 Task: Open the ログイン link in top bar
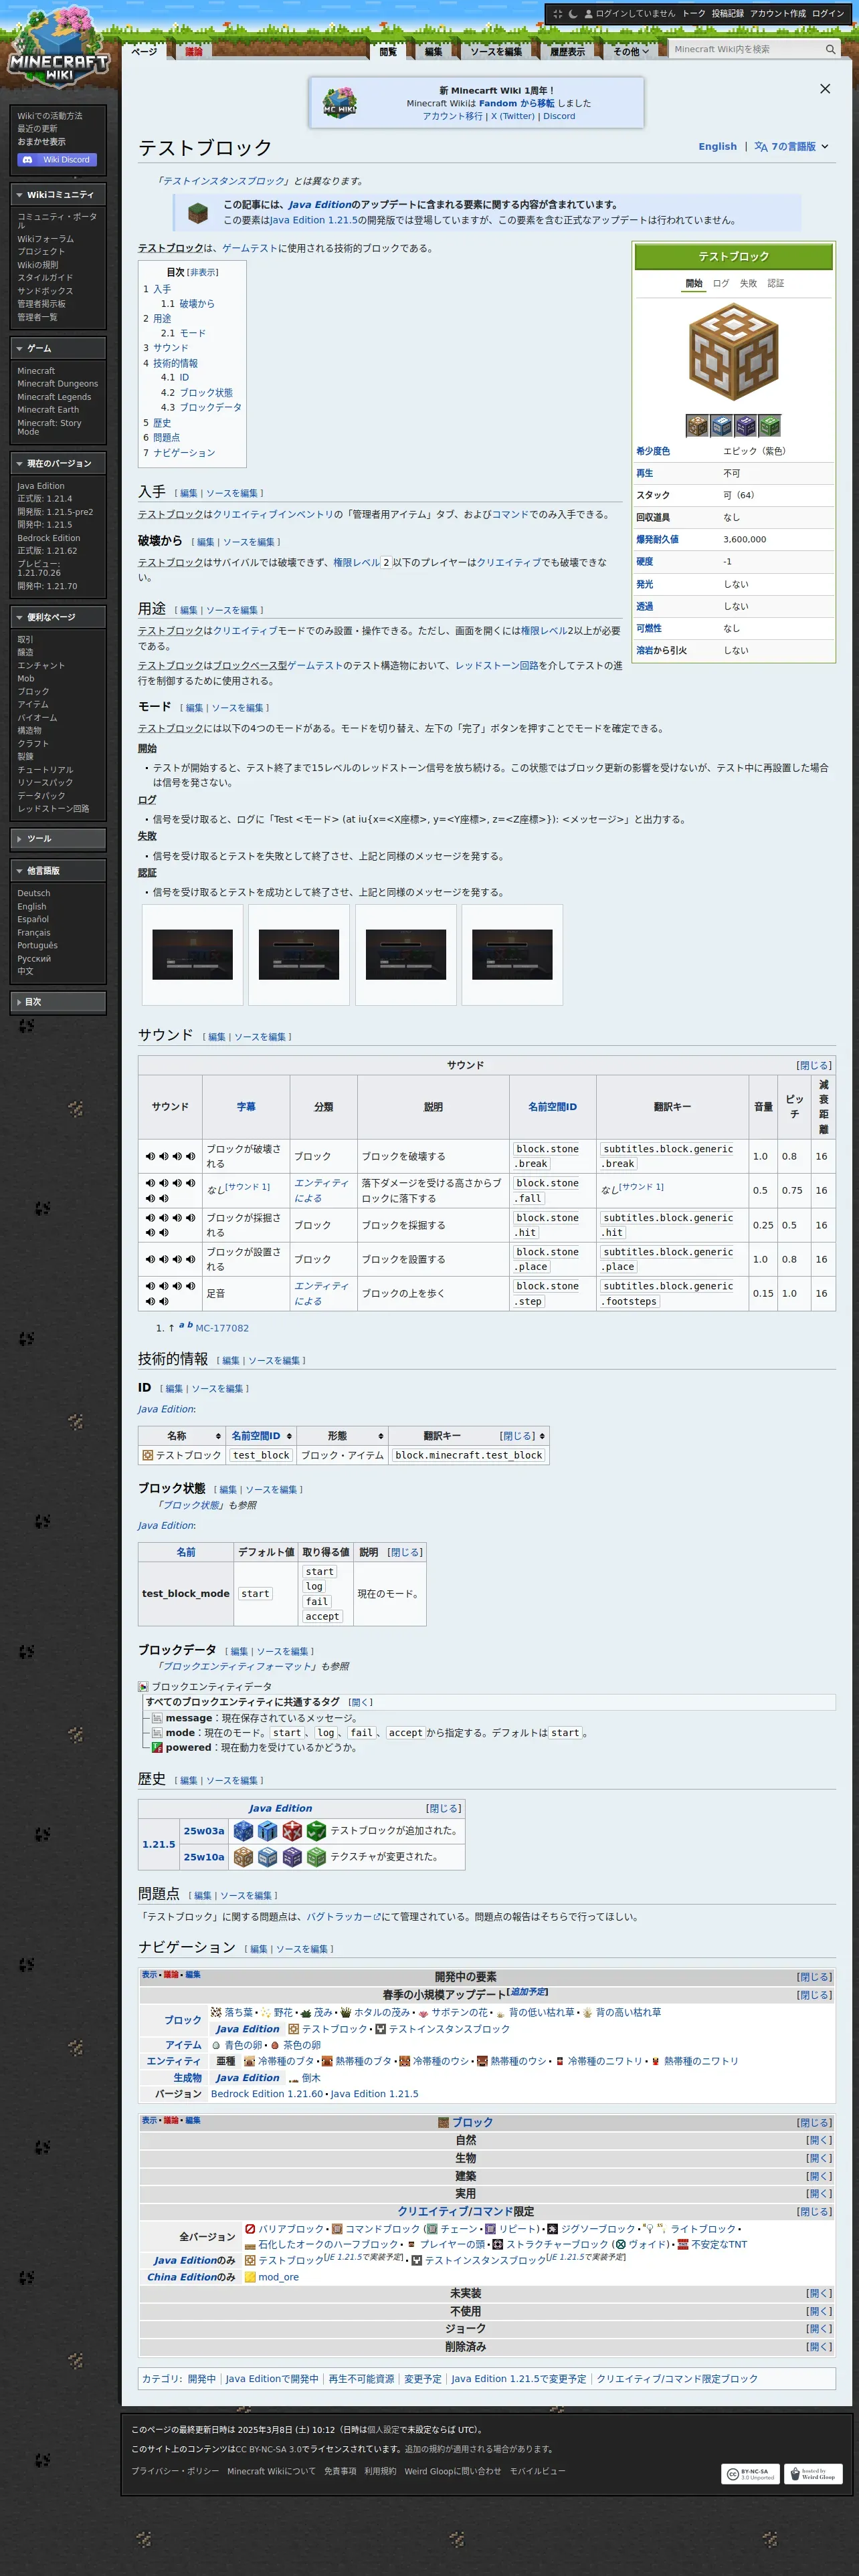[x=828, y=14]
